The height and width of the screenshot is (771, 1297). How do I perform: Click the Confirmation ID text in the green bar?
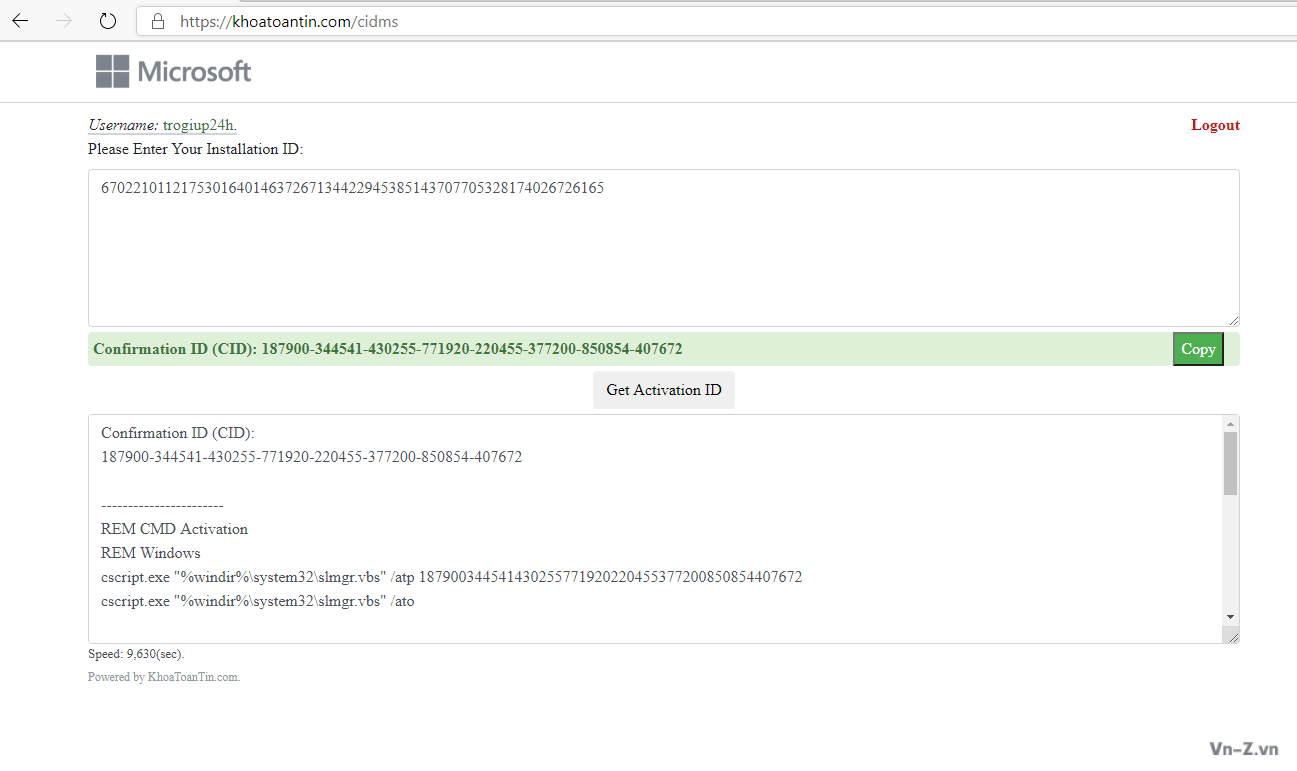click(x=388, y=349)
